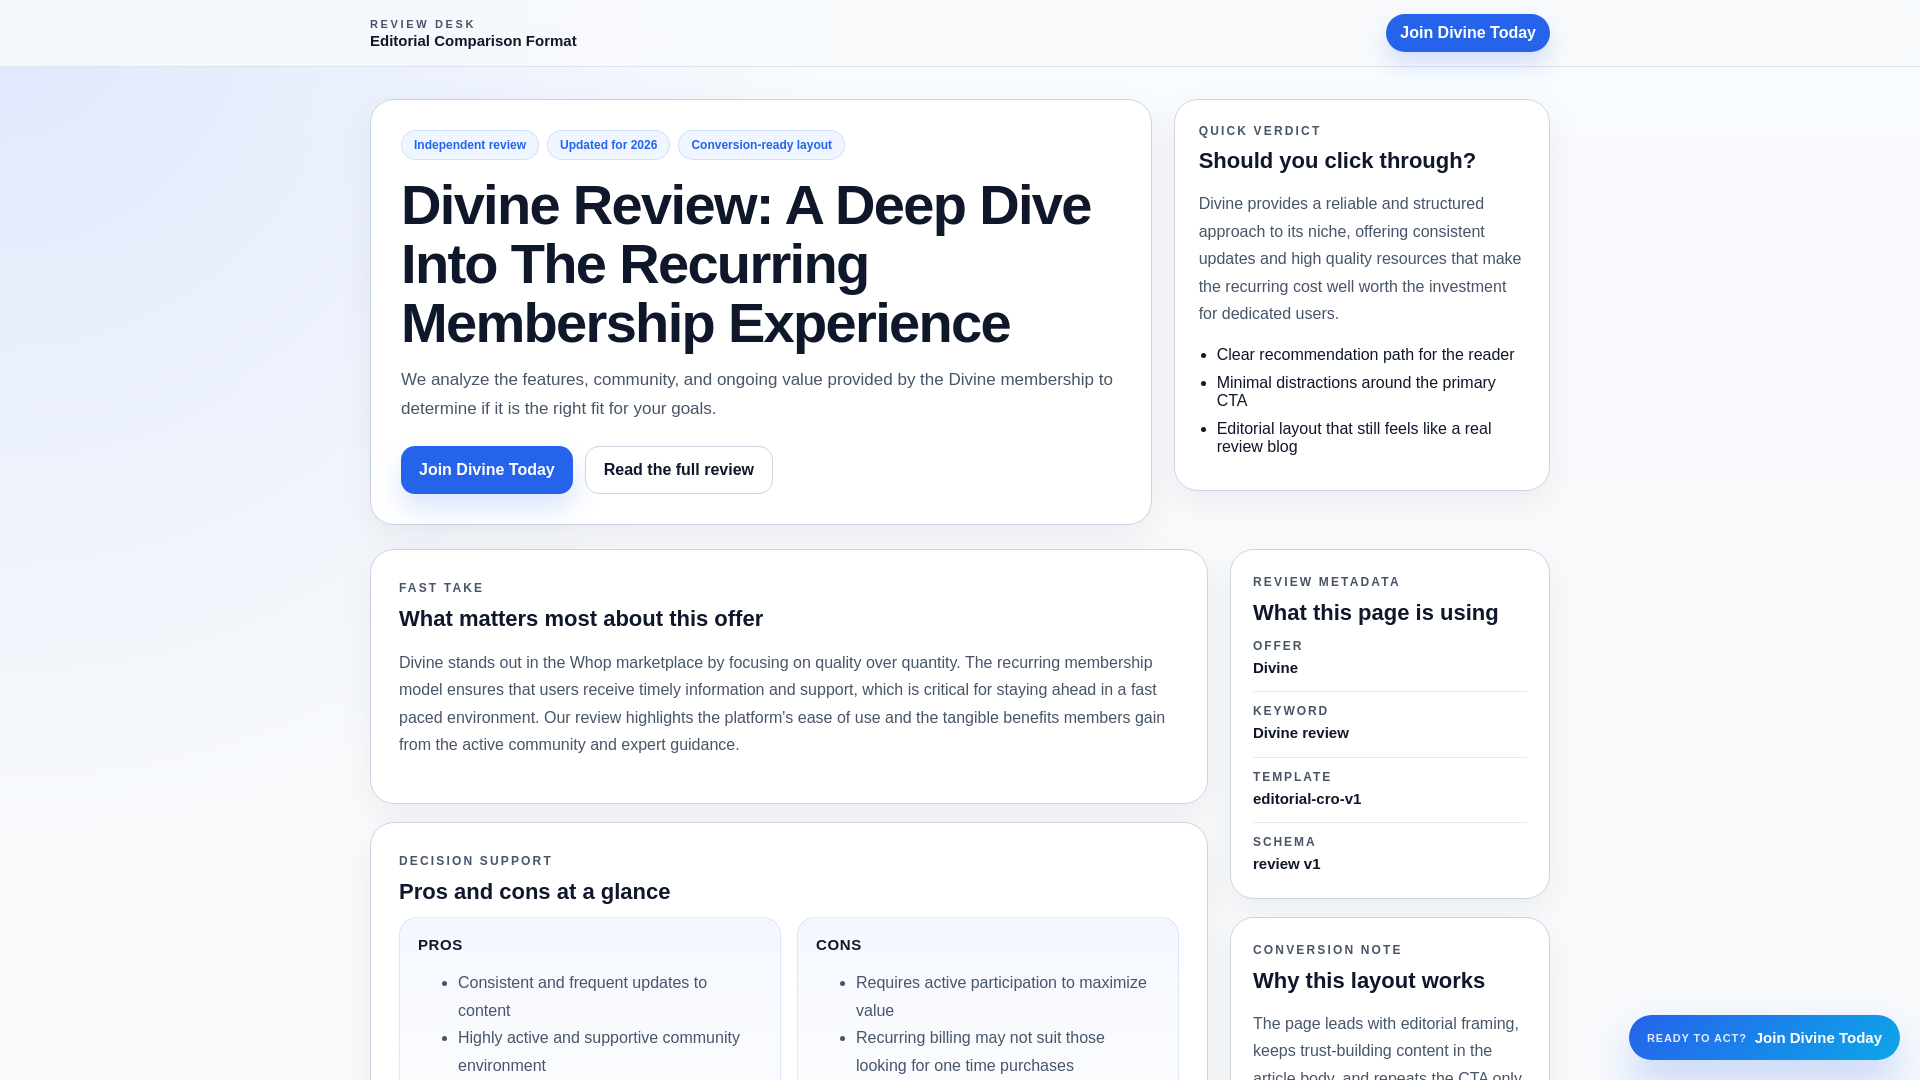Click the QUICK VERDICT label
This screenshot has height=1080, width=1920.
1260,131
